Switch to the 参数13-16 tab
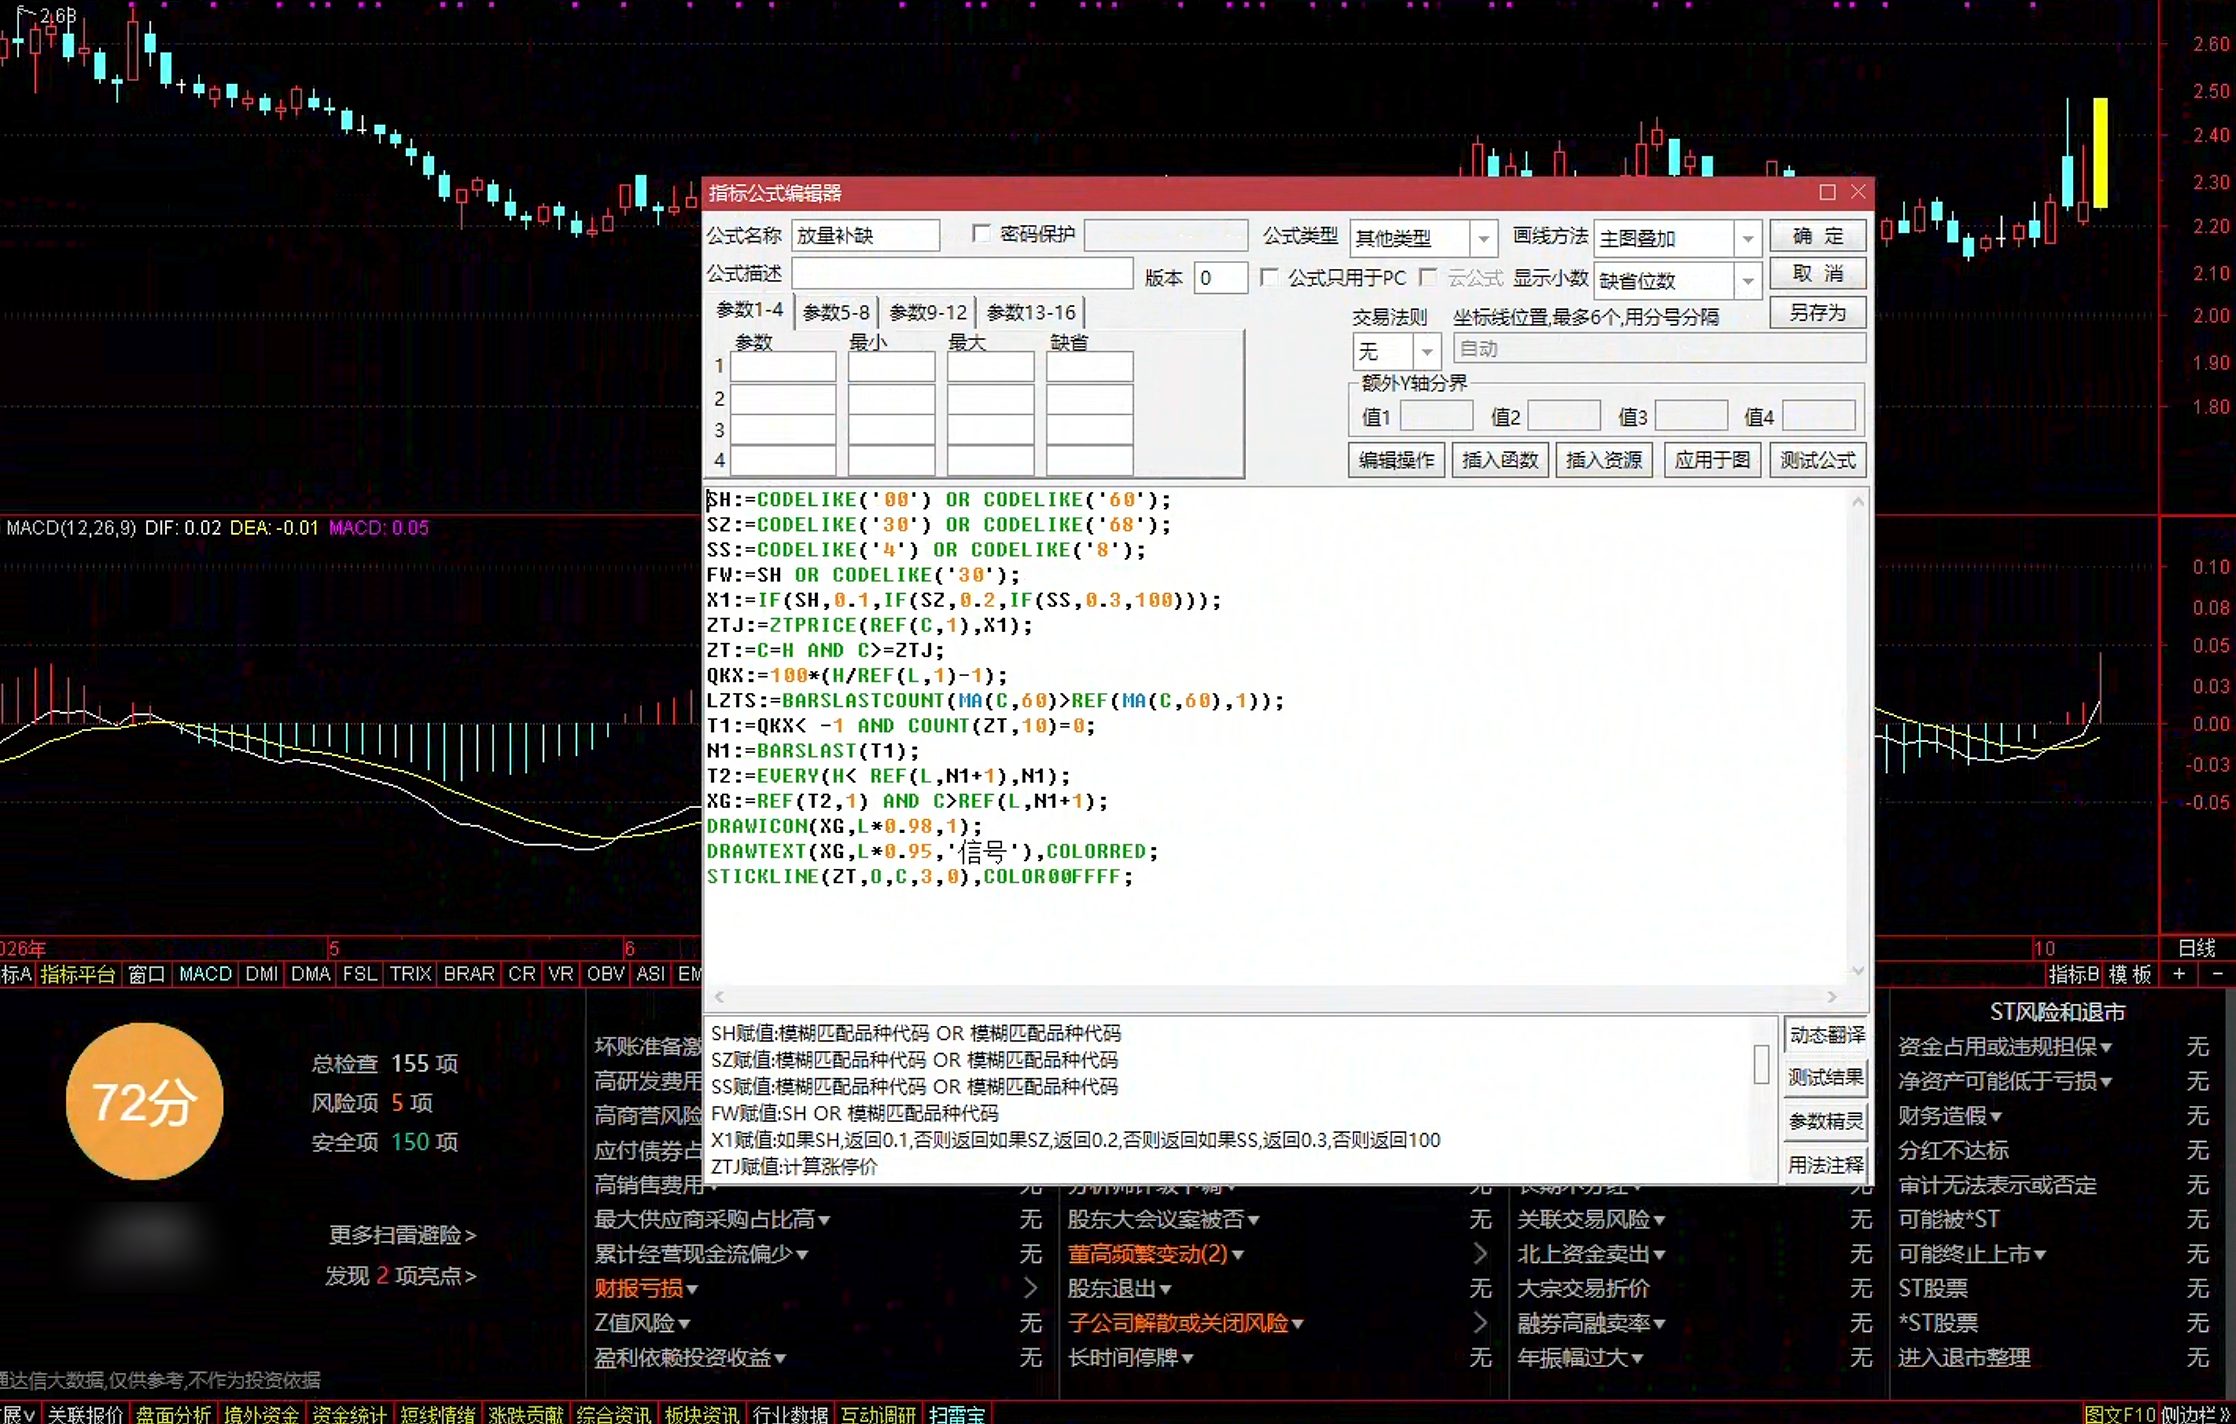The width and height of the screenshot is (2236, 1424). pos(1031,312)
